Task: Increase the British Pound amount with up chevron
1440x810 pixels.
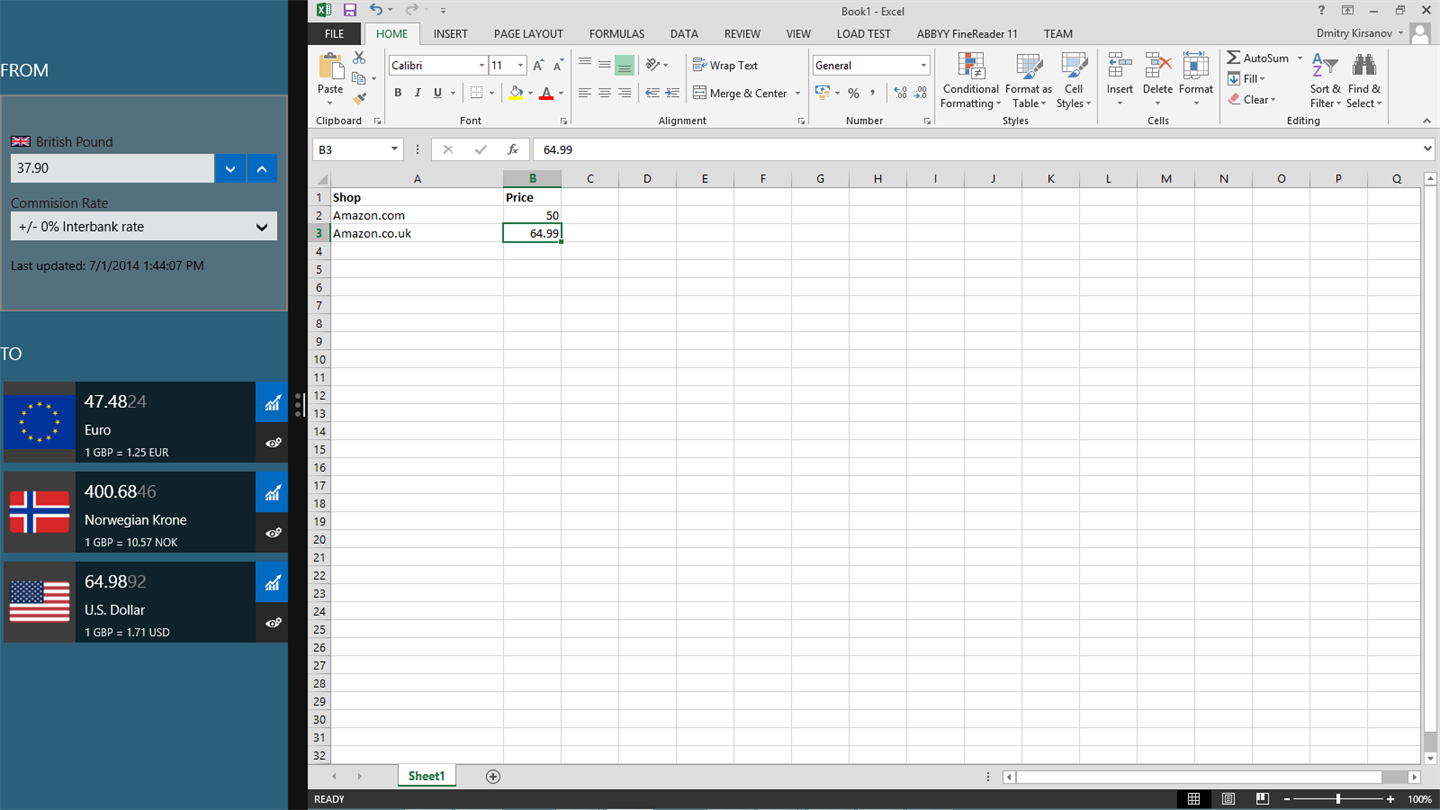Action: 262,168
